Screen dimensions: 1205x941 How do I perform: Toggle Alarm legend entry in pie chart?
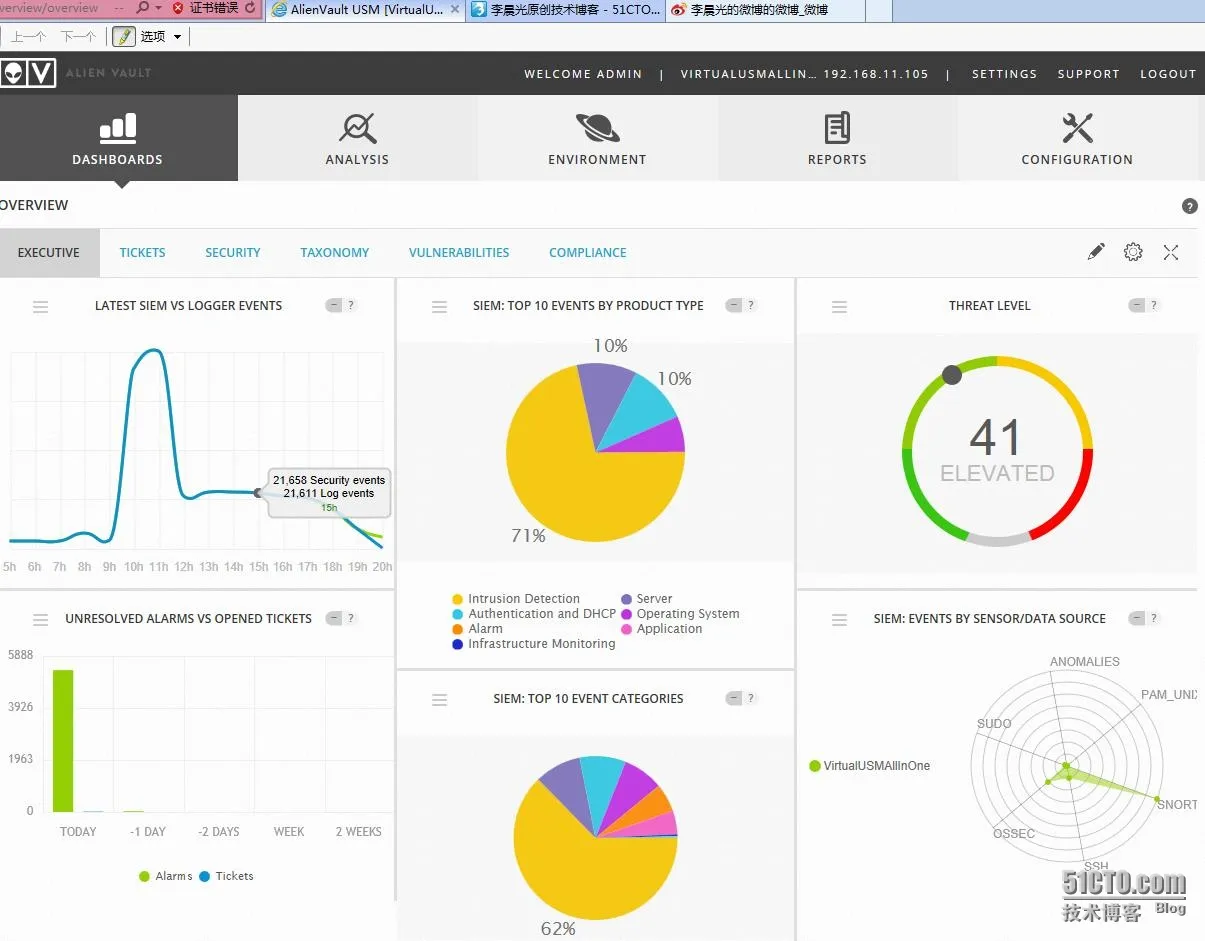coord(478,629)
